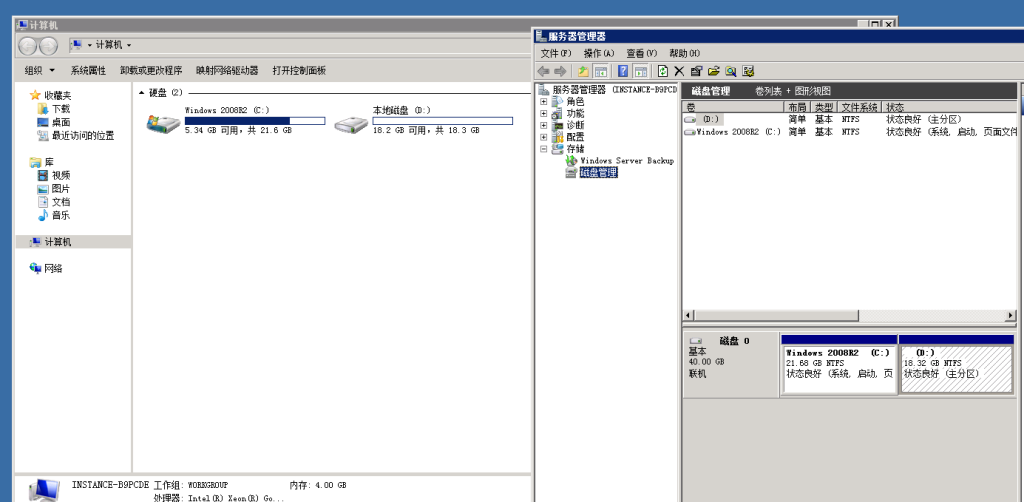Expand the 诊断 tree node
Screen dimensions: 1024x502
pos(543,125)
